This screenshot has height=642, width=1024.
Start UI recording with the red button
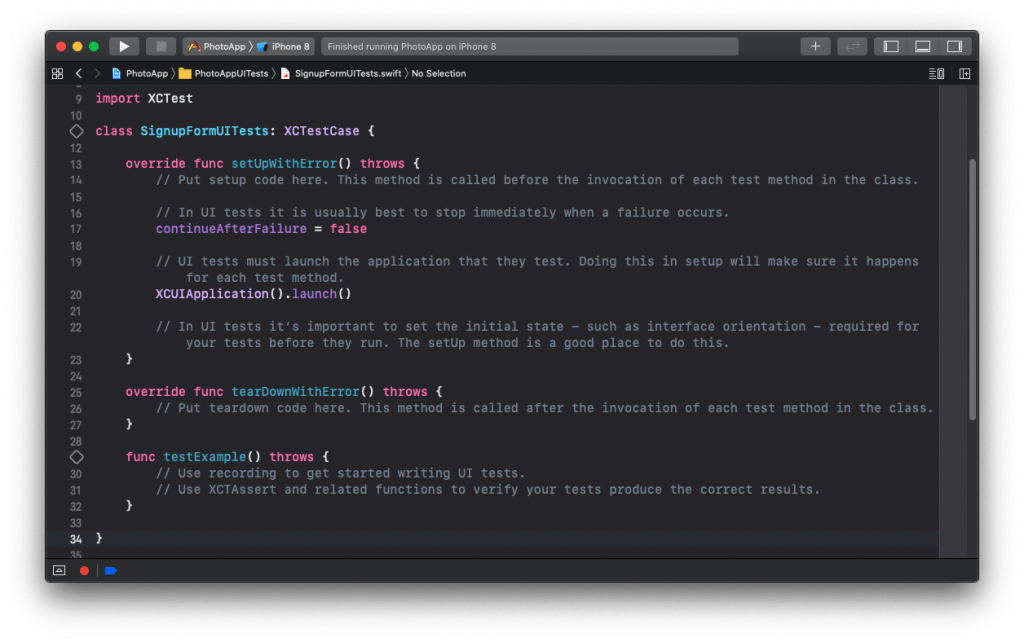click(84, 570)
